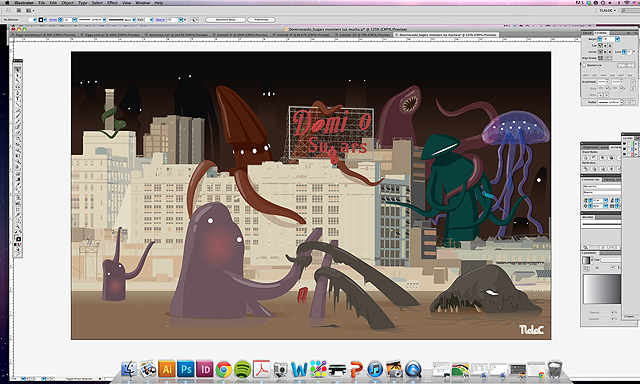Toggle visibility of the green-coded layer

pyautogui.click(x=624, y=144)
